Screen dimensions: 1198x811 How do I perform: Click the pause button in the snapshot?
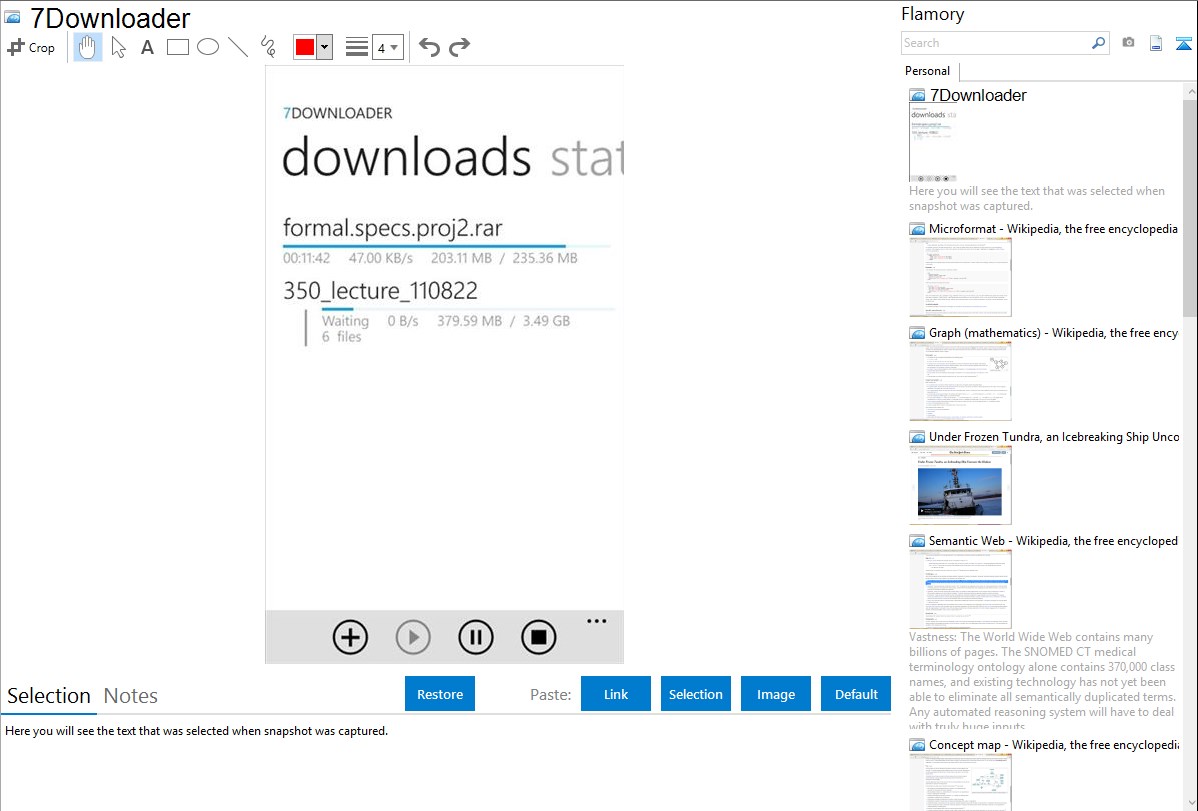[x=476, y=637]
